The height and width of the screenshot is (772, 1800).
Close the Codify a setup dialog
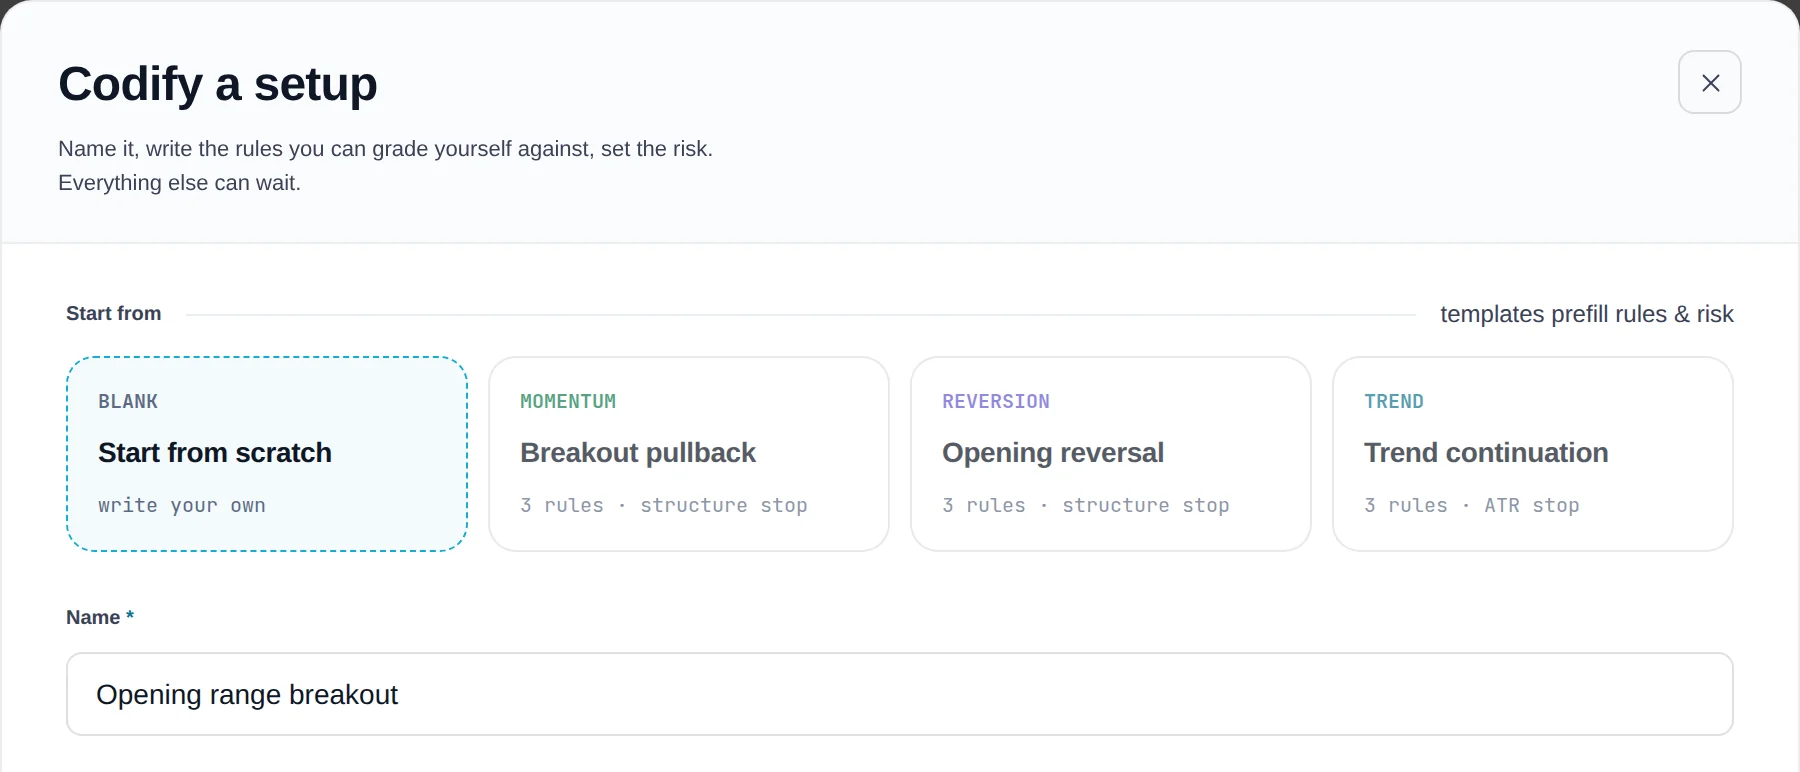(x=1709, y=82)
